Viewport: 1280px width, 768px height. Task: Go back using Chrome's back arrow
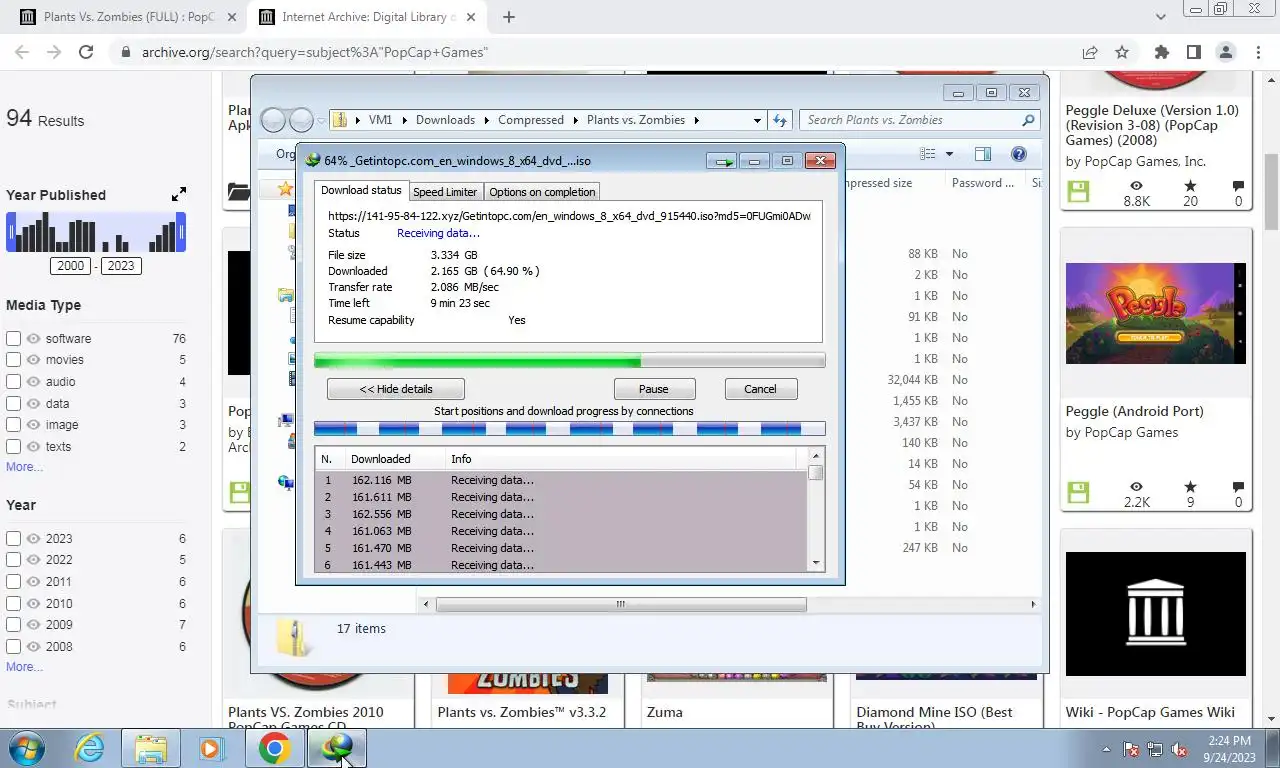(x=22, y=52)
